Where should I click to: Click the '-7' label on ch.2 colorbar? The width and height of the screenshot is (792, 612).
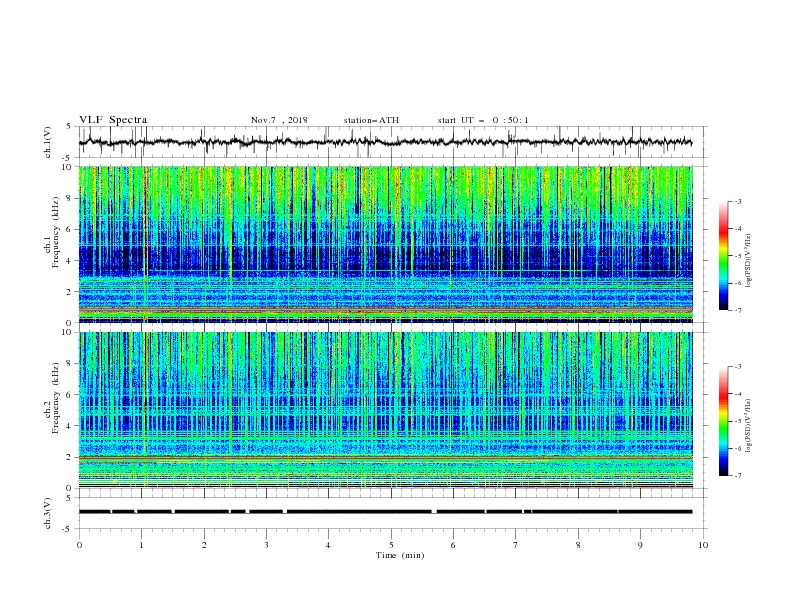tap(737, 475)
